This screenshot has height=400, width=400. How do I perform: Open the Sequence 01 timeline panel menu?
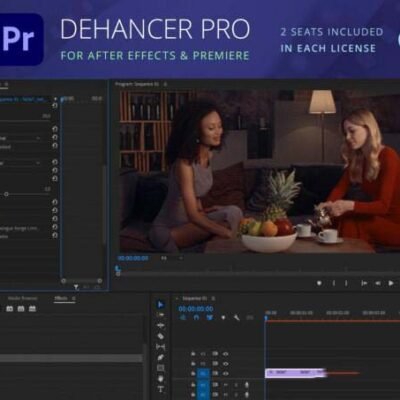(x=213, y=298)
